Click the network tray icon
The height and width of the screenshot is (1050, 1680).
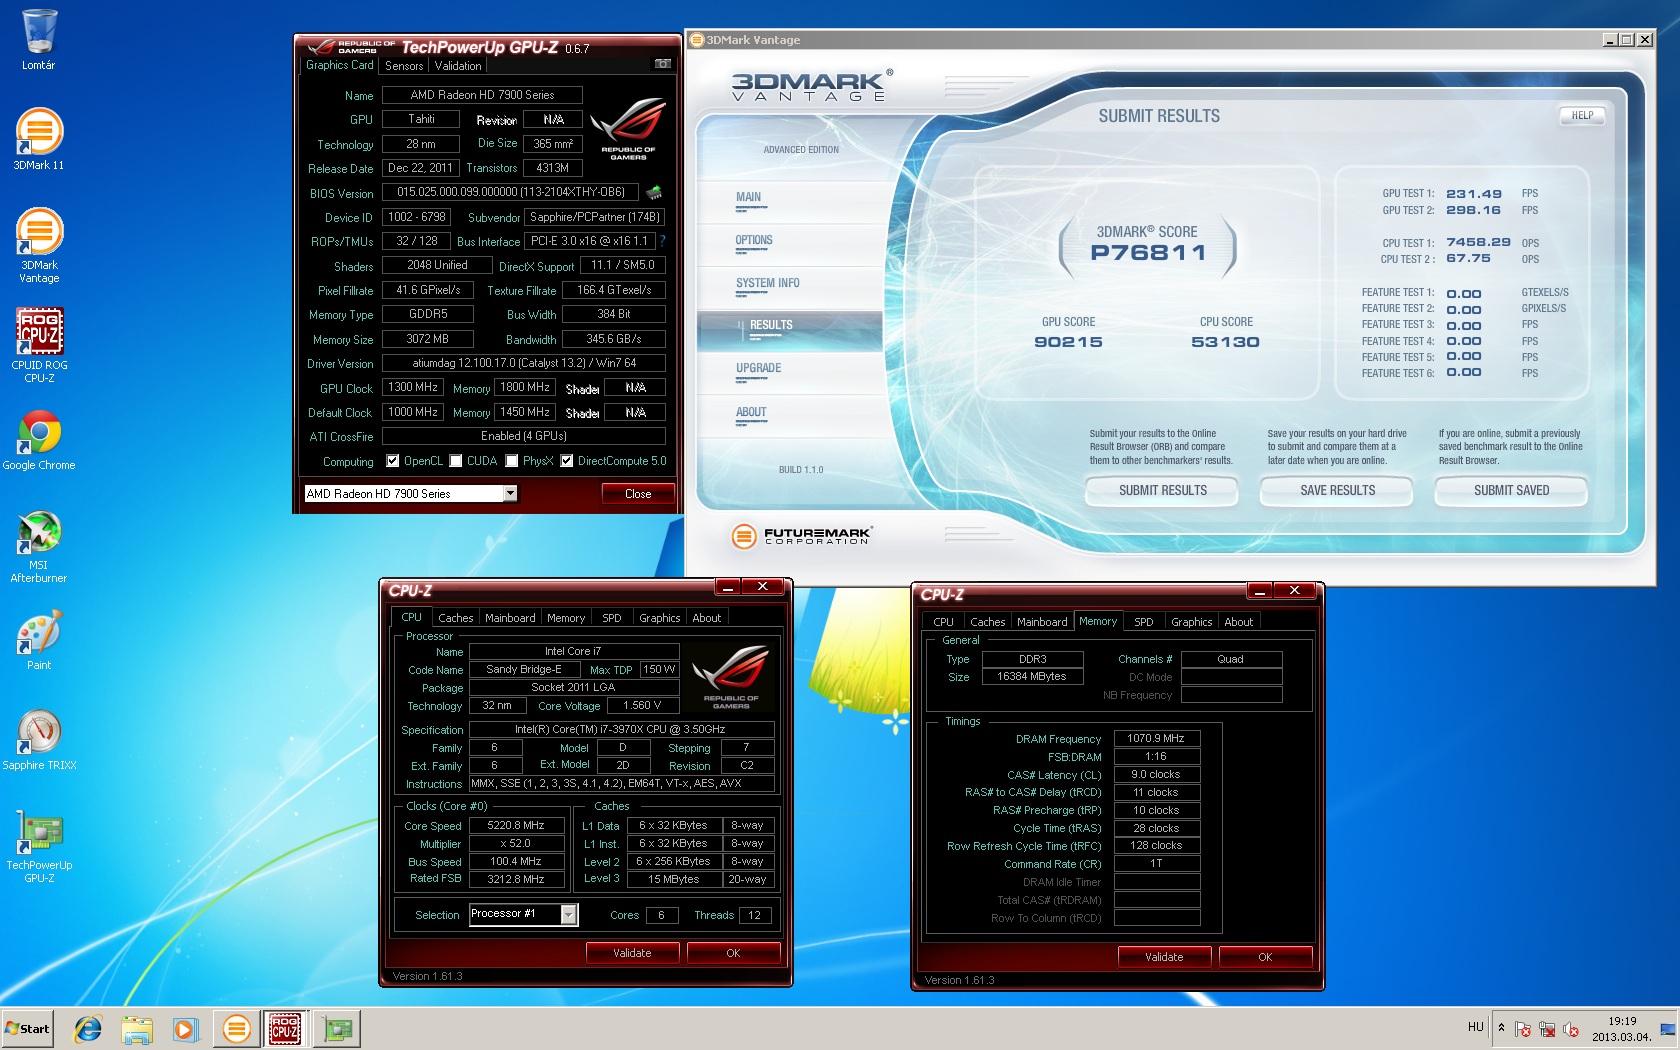1547,1029
